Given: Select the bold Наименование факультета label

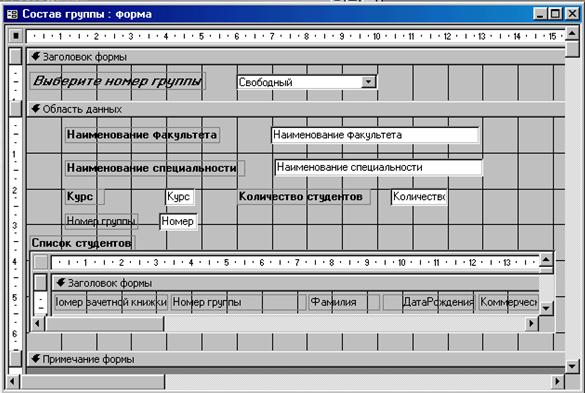Looking at the screenshot, I should 142,135.
